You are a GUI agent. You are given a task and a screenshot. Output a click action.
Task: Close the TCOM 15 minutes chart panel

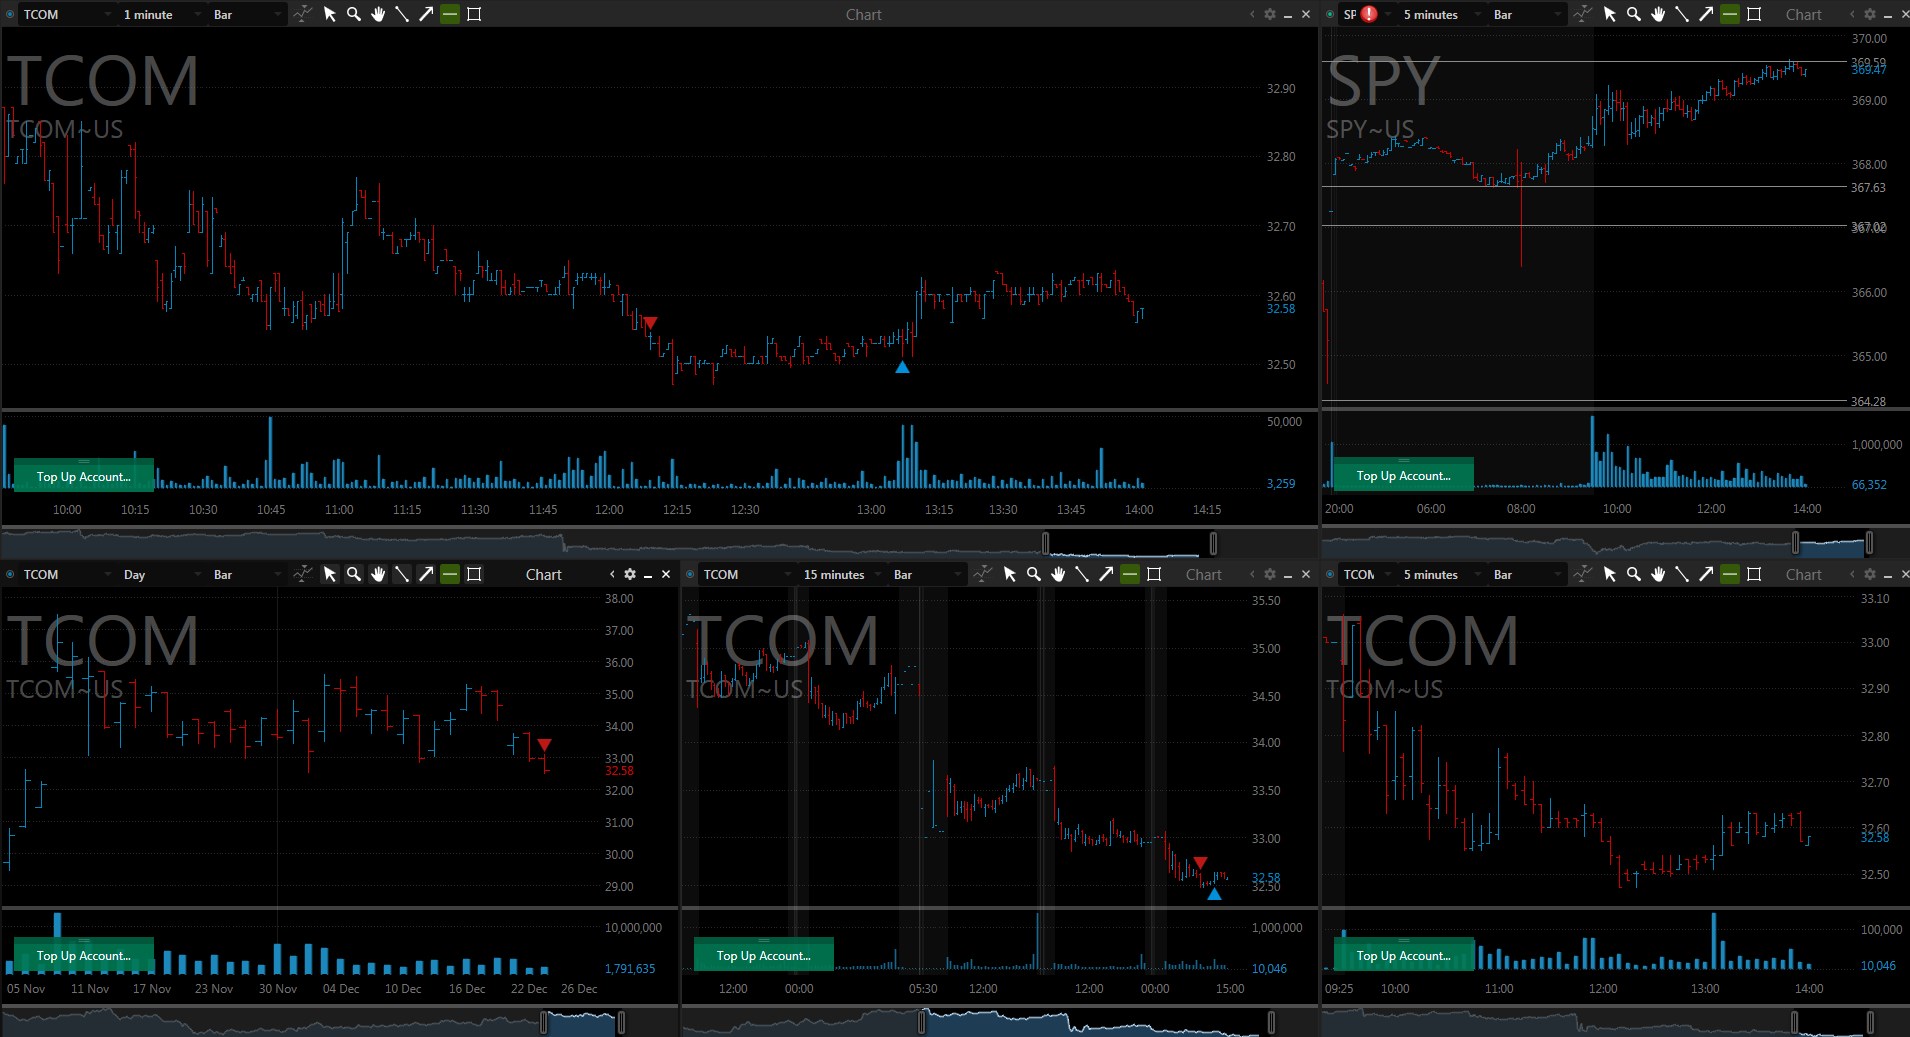tap(1305, 574)
